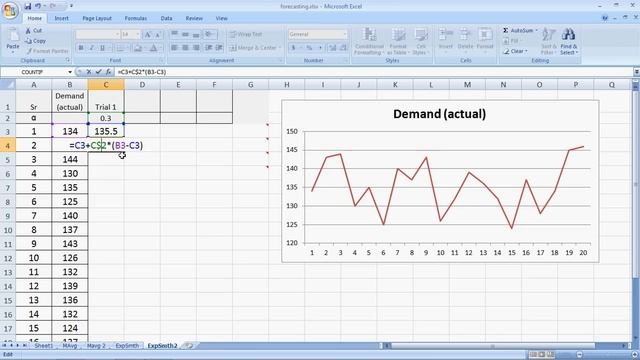Toggle Middle Align vertical alignment
The height and width of the screenshot is (360, 640).
(185, 34)
